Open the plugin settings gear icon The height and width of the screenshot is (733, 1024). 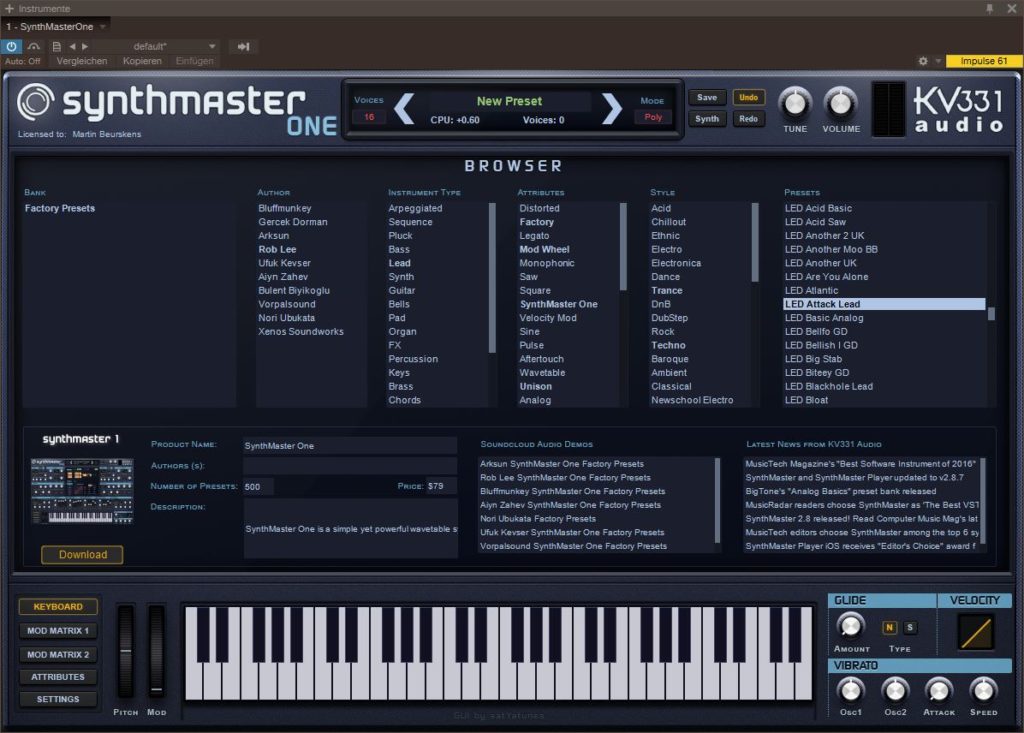[x=923, y=61]
